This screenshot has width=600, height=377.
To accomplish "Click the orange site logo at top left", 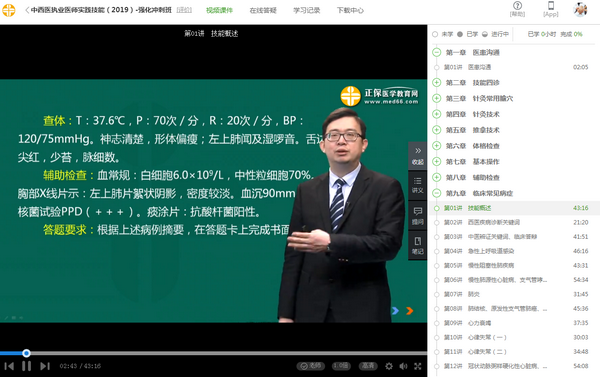I will coord(8,10).
